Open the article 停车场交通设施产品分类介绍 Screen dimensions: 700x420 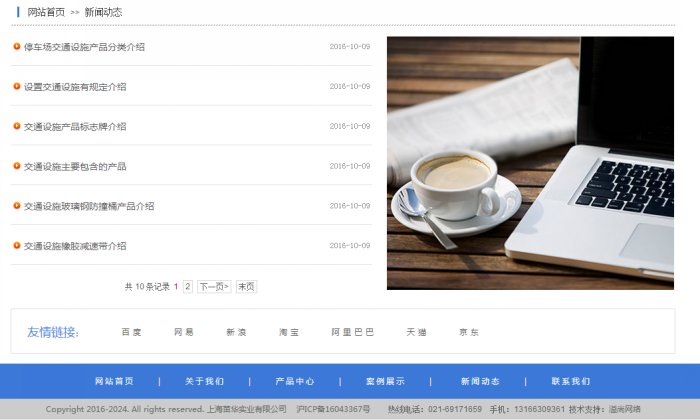[84, 47]
